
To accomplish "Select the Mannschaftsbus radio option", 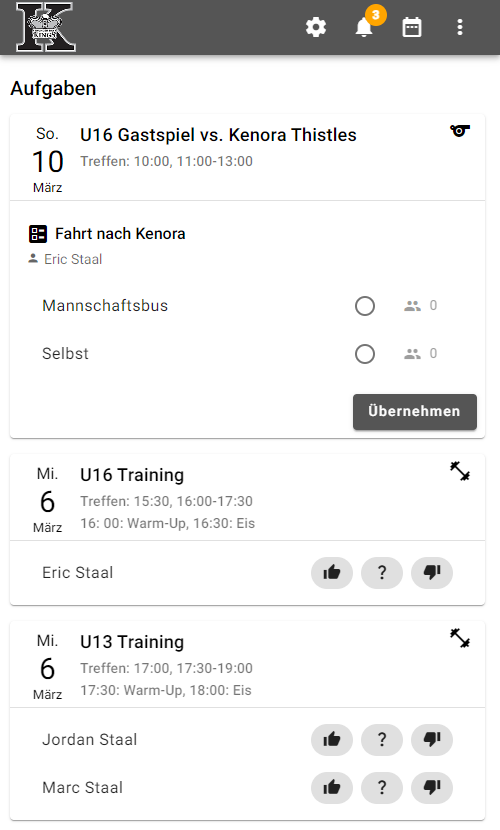I will [x=365, y=306].
